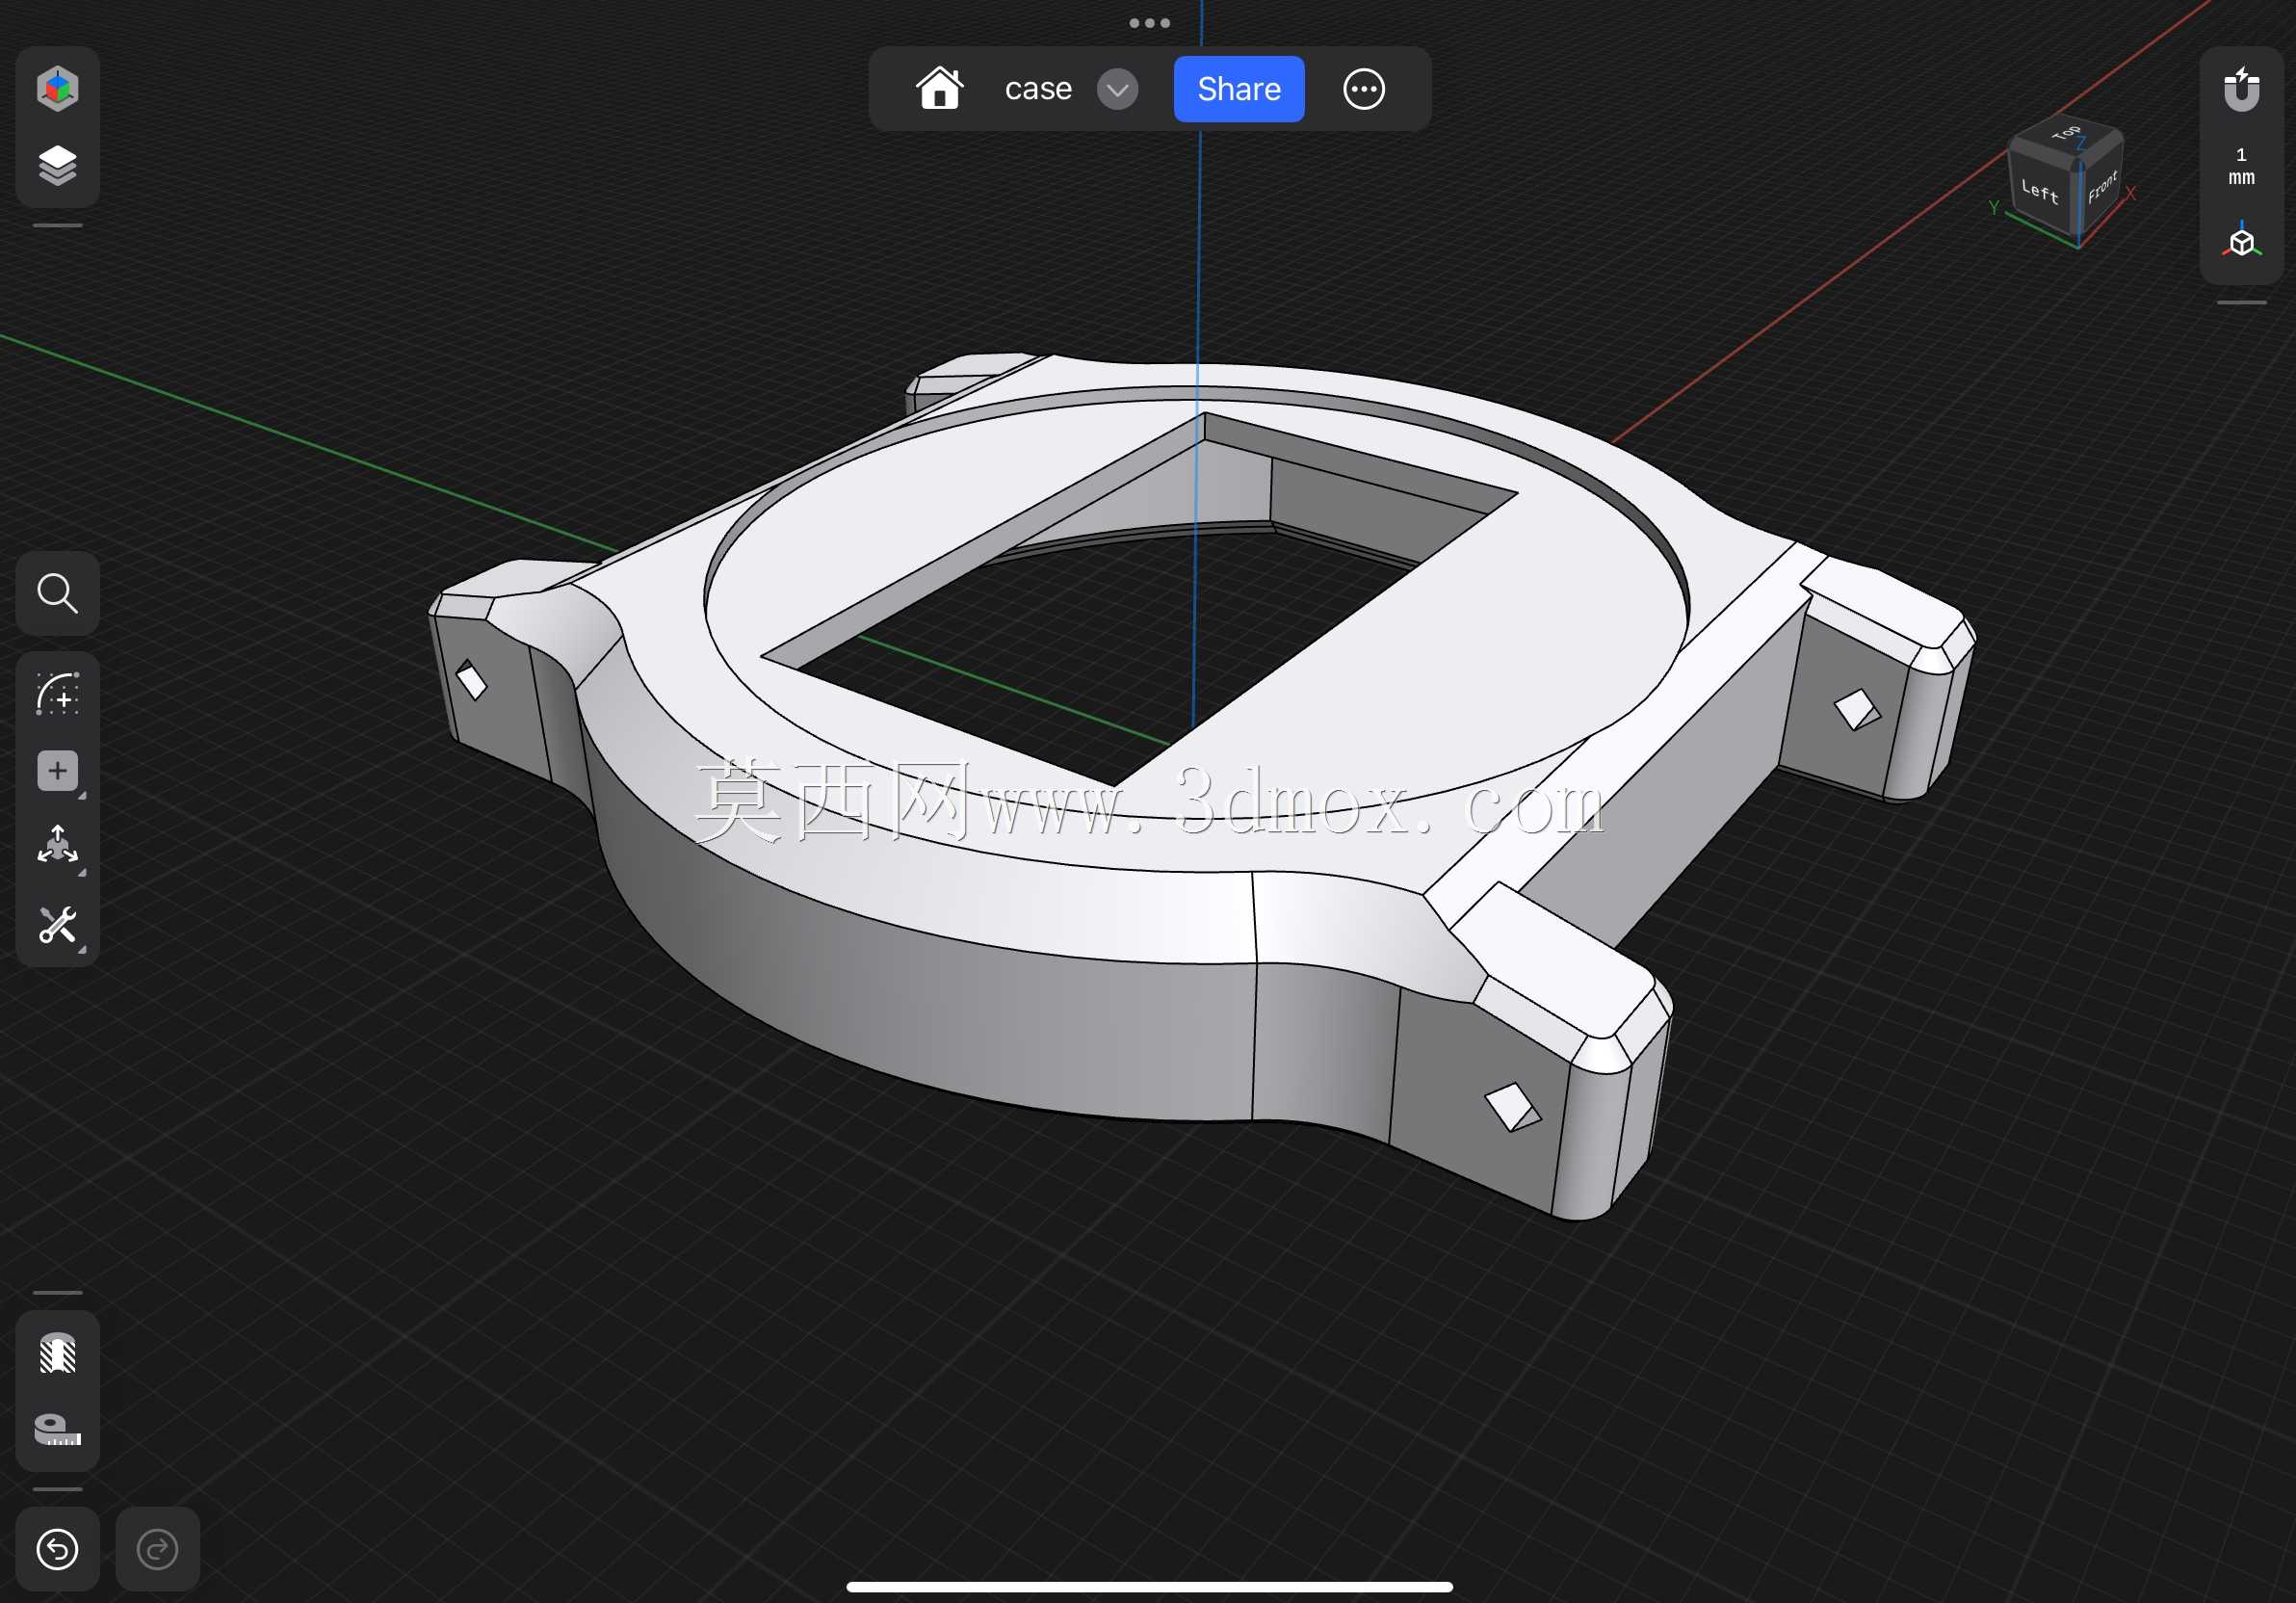Toggle the magnet snapping option
2296x1603 pixels.
[x=2241, y=89]
